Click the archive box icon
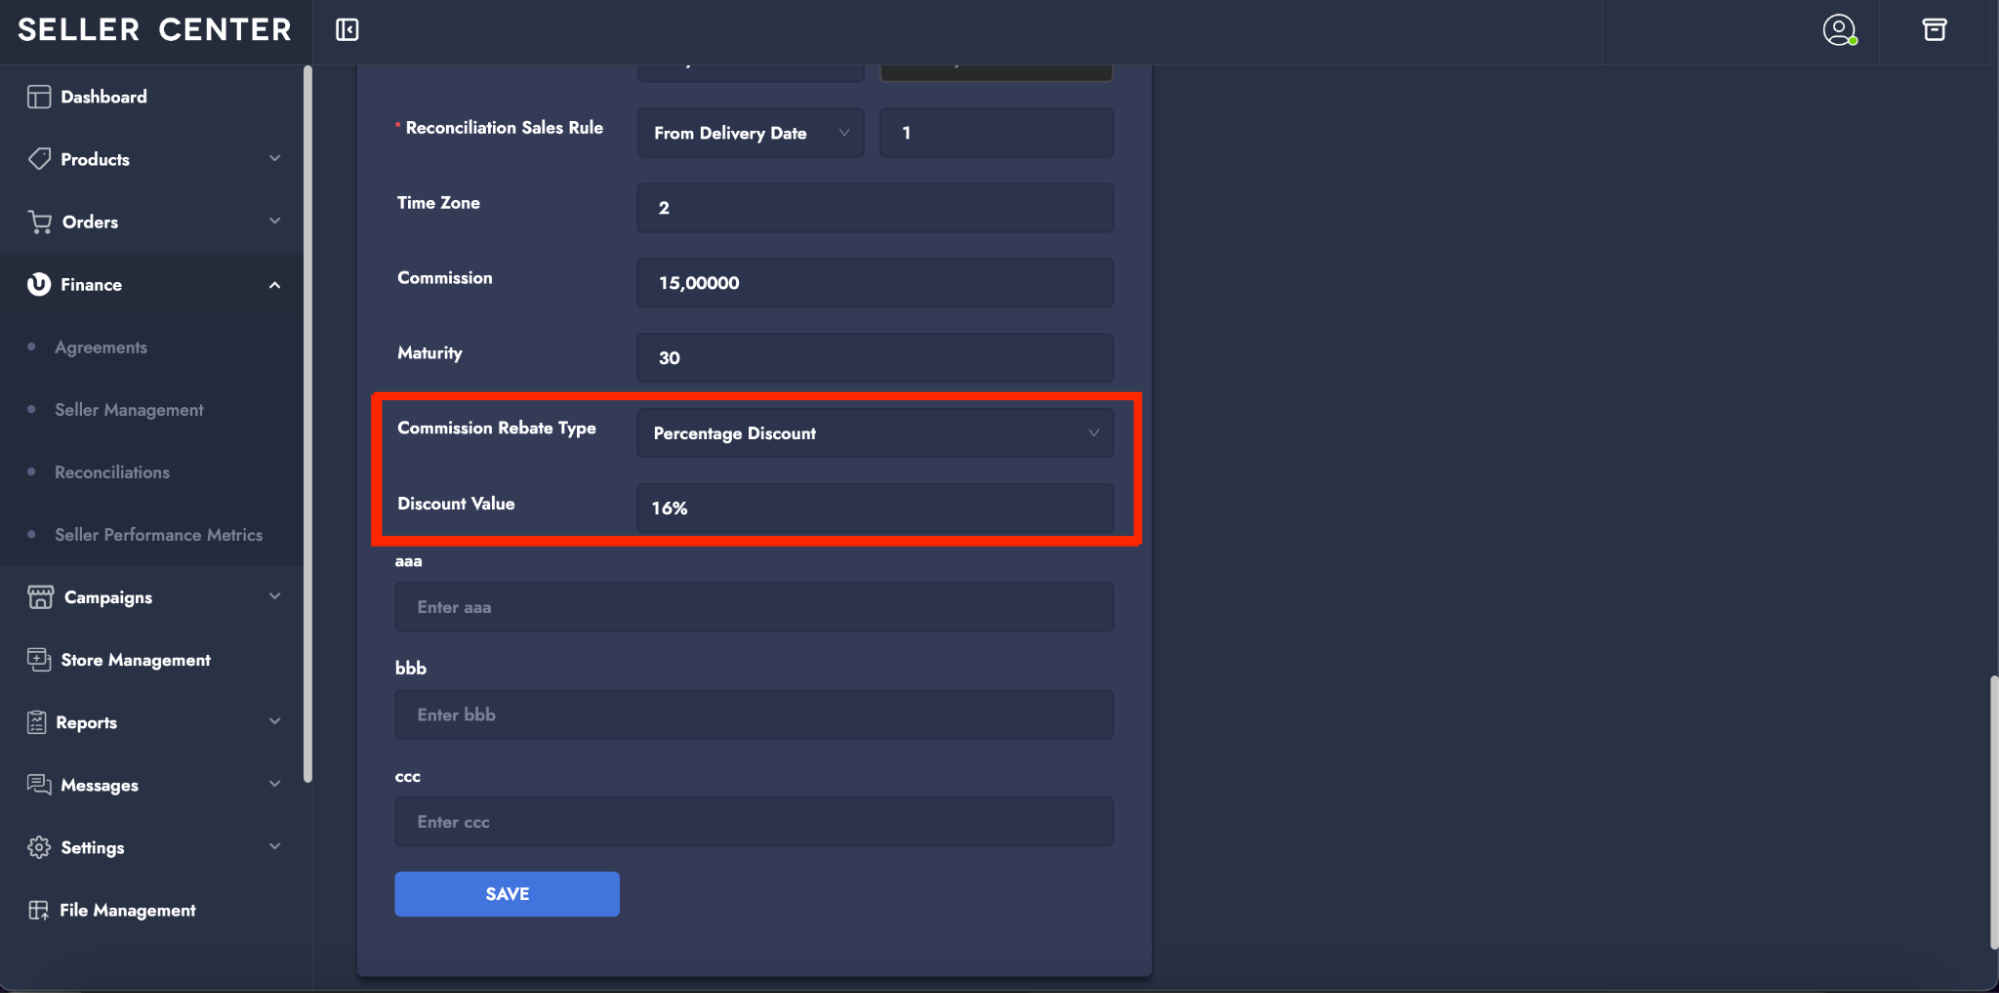This screenshot has width=1999, height=993. click(x=1934, y=30)
